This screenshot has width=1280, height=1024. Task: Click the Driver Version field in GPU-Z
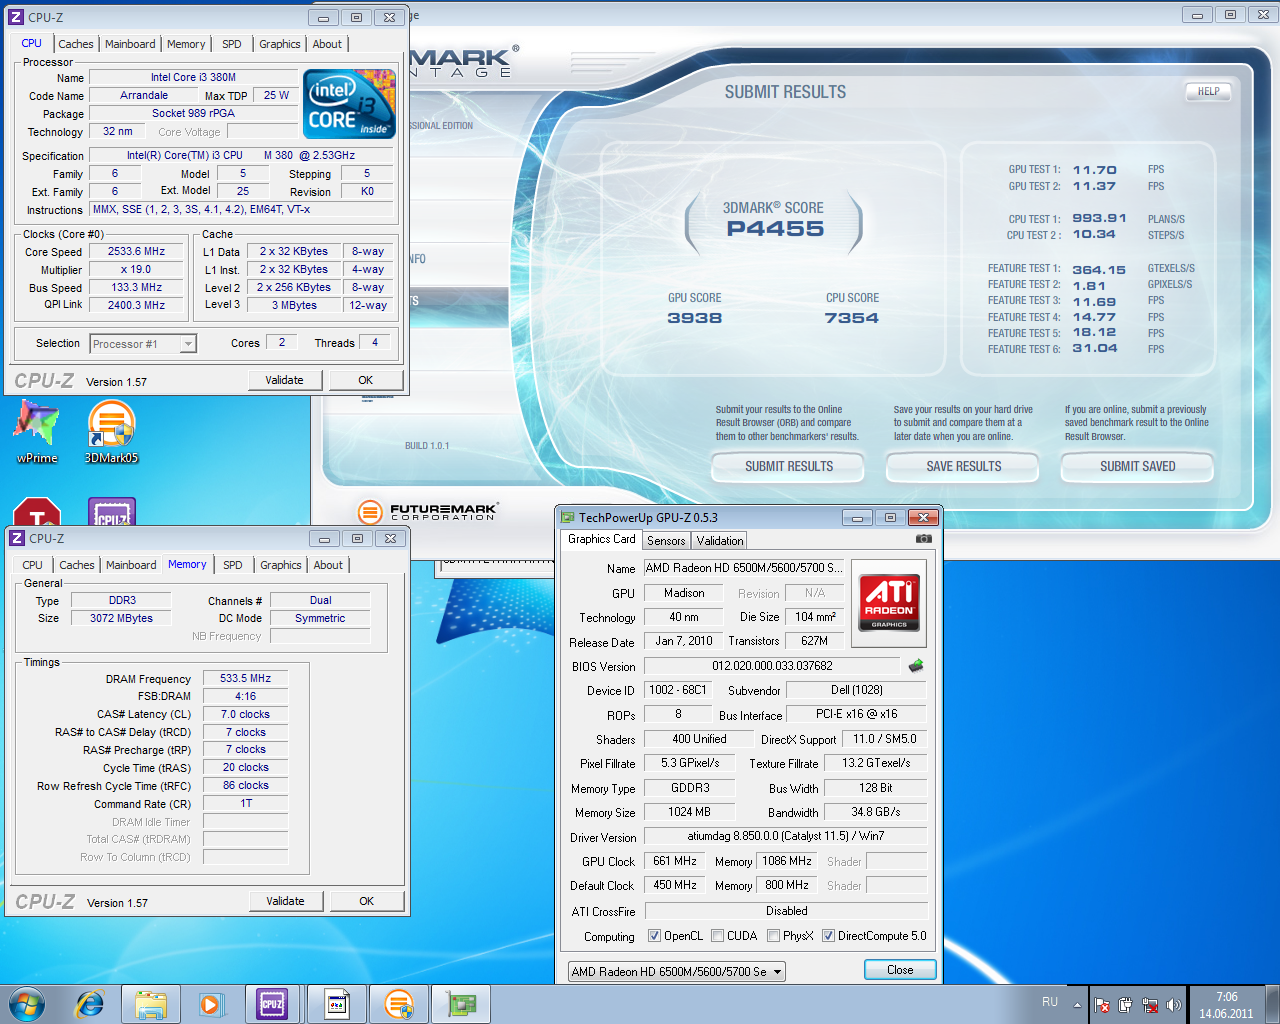tap(786, 836)
